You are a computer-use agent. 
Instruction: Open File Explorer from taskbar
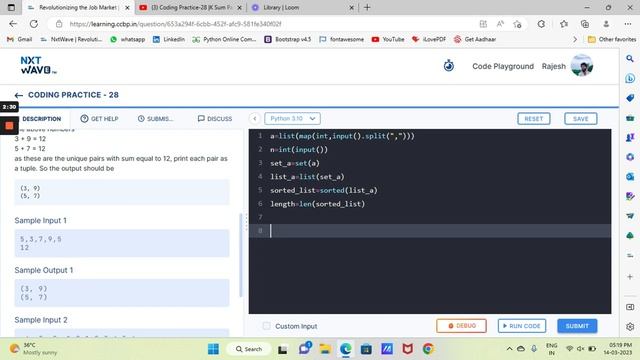(x=325, y=349)
